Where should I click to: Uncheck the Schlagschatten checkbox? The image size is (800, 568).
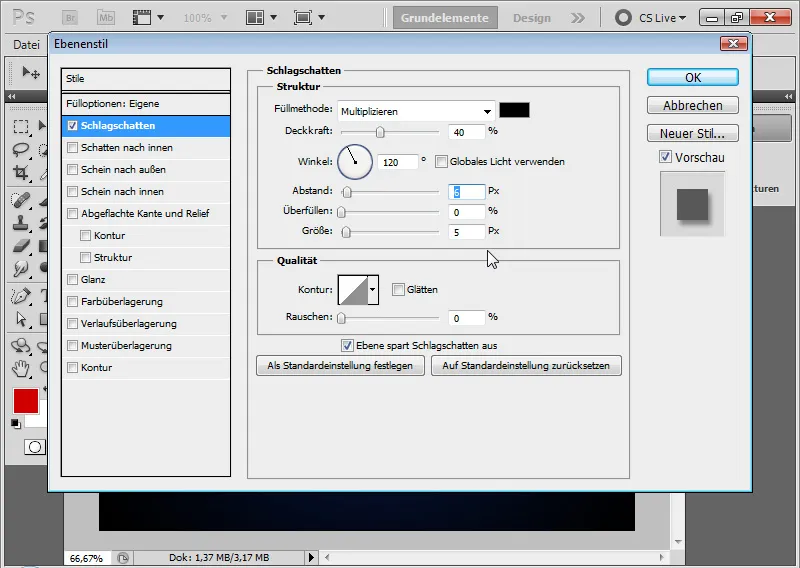(72, 126)
